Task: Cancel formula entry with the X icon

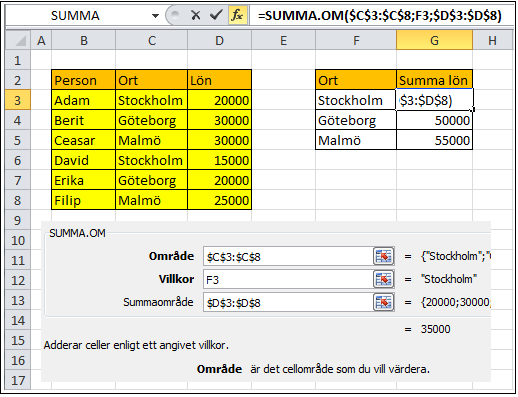Action: 196,15
